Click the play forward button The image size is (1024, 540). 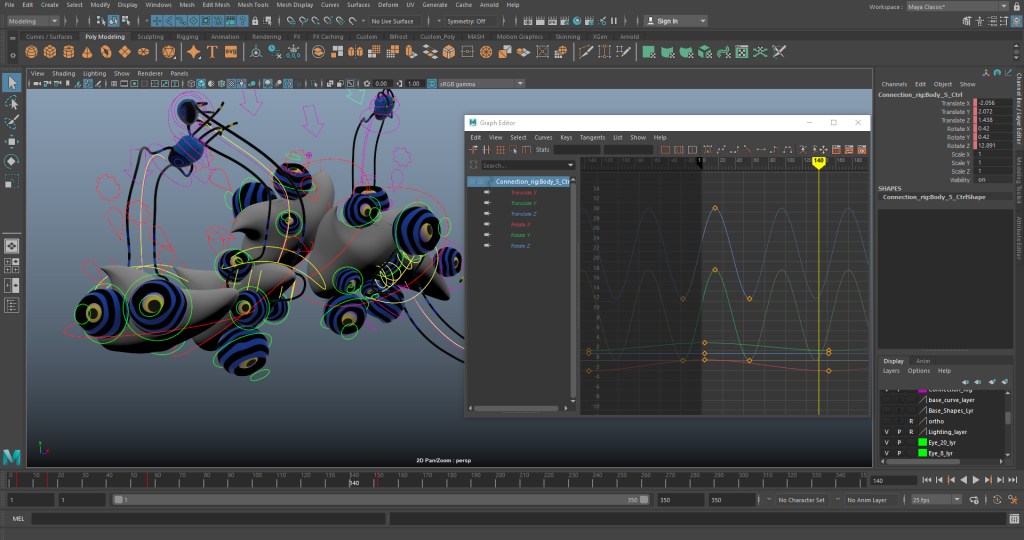974,481
